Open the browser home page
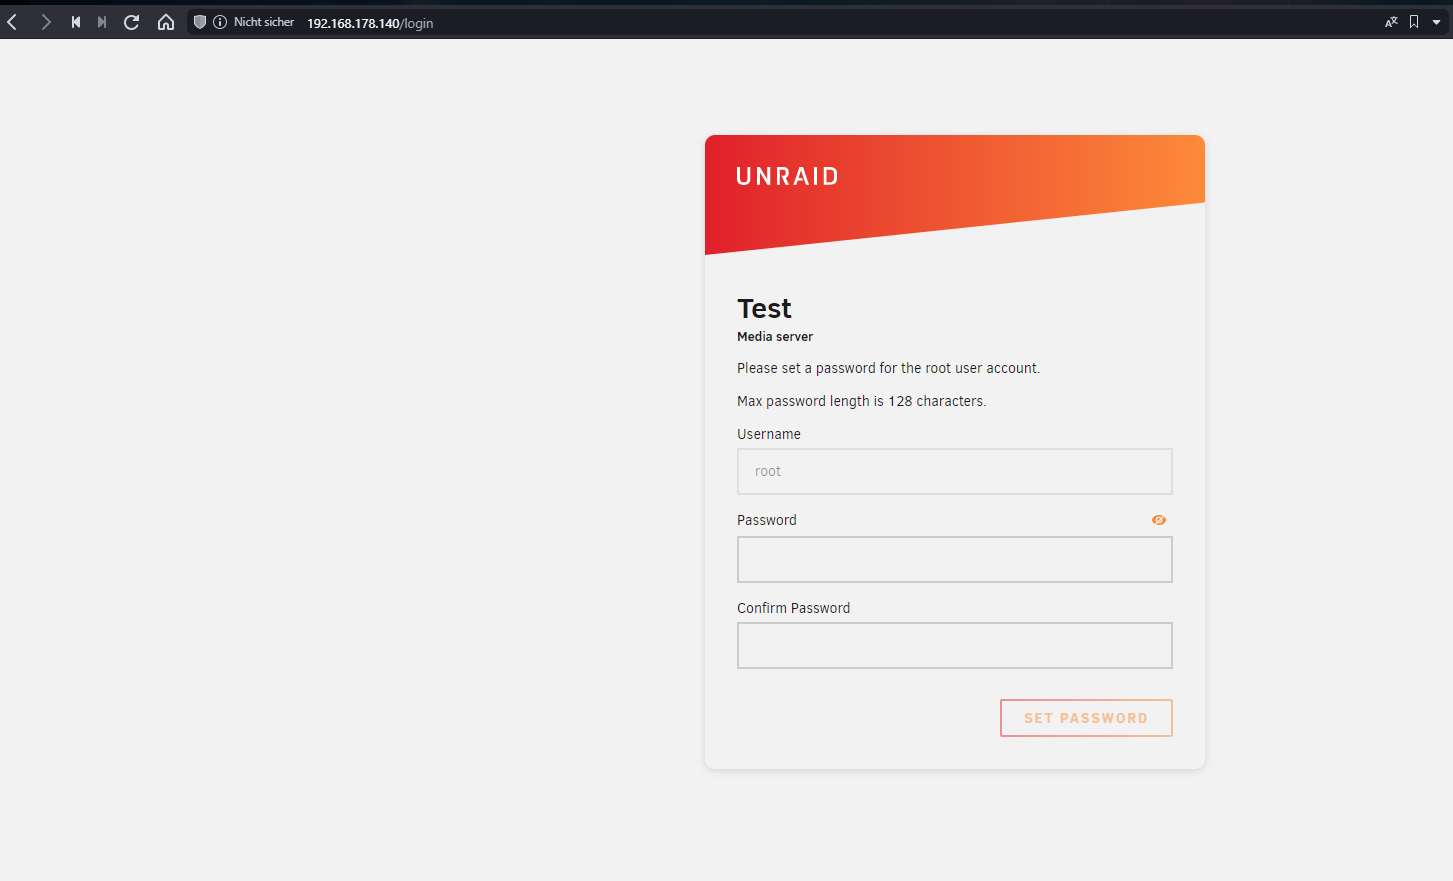The width and height of the screenshot is (1453, 881). (x=166, y=22)
